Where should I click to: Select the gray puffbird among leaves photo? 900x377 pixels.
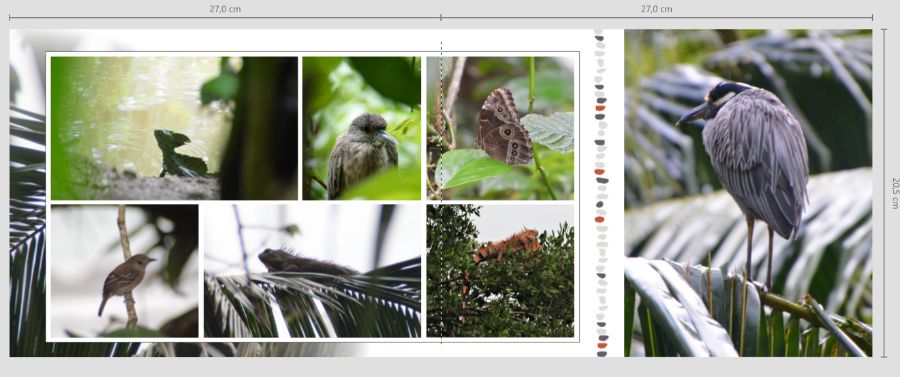coord(361,128)
